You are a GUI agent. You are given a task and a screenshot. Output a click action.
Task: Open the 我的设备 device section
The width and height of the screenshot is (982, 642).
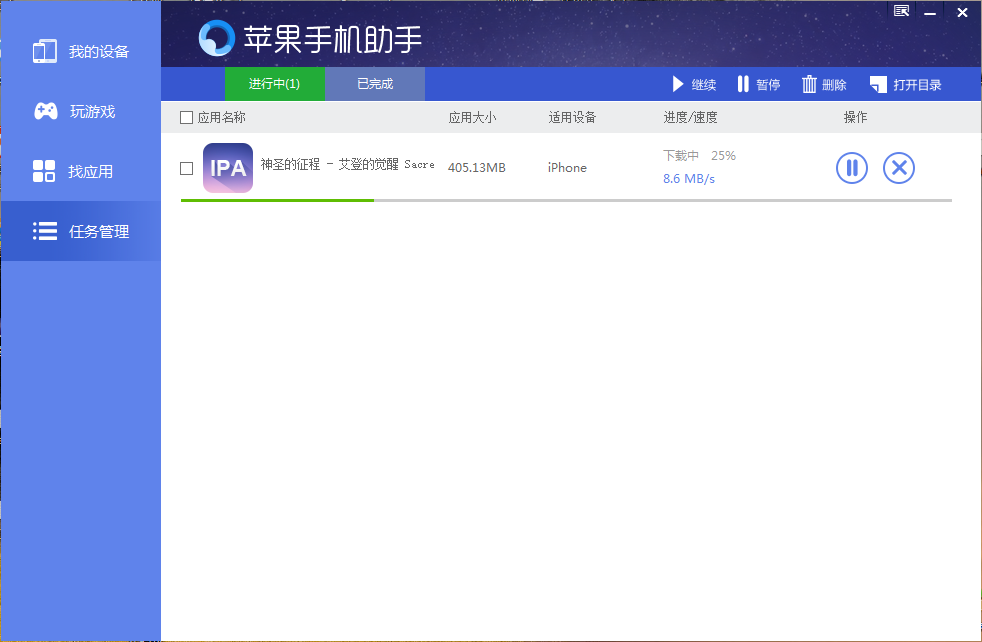[x=80, y=52]
